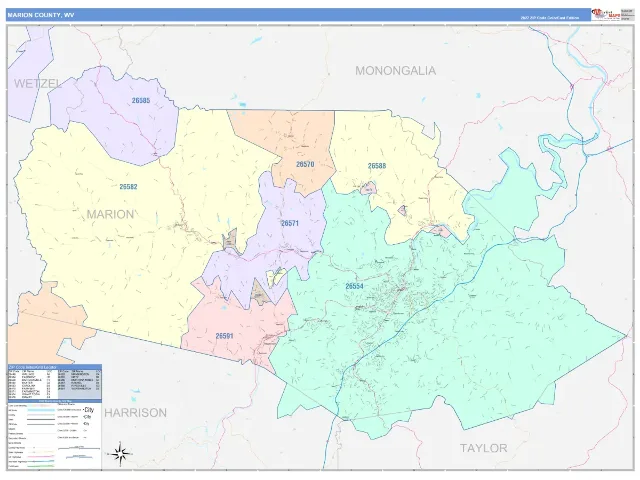
Task: Click the MARION COUNTY, WV title text
Action: click(40, 15)
